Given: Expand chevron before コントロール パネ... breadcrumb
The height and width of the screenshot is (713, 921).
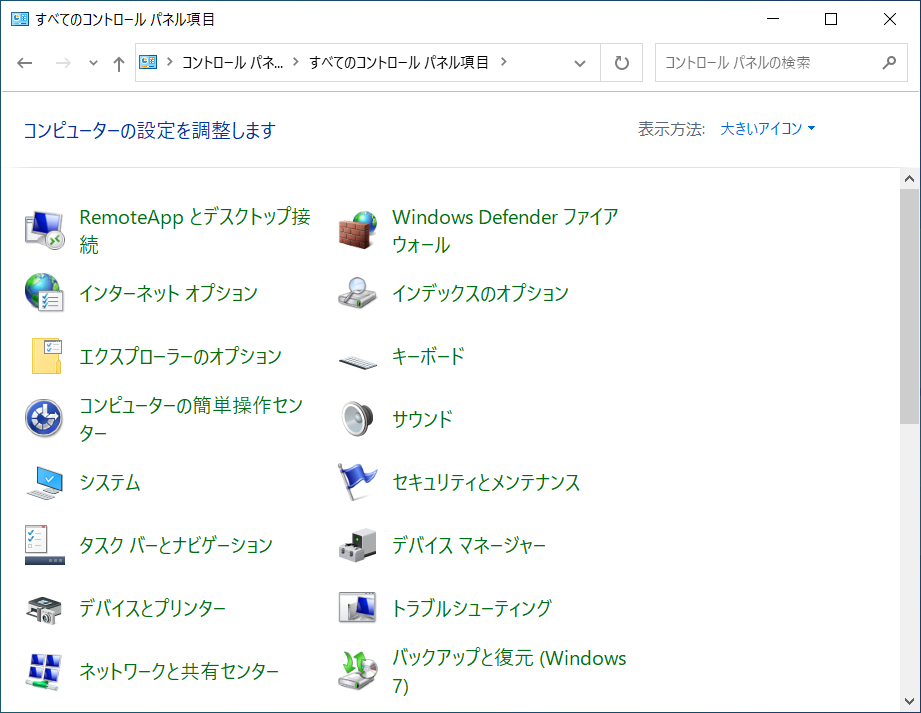Looking at the screenshot, I should coord(170,62).
